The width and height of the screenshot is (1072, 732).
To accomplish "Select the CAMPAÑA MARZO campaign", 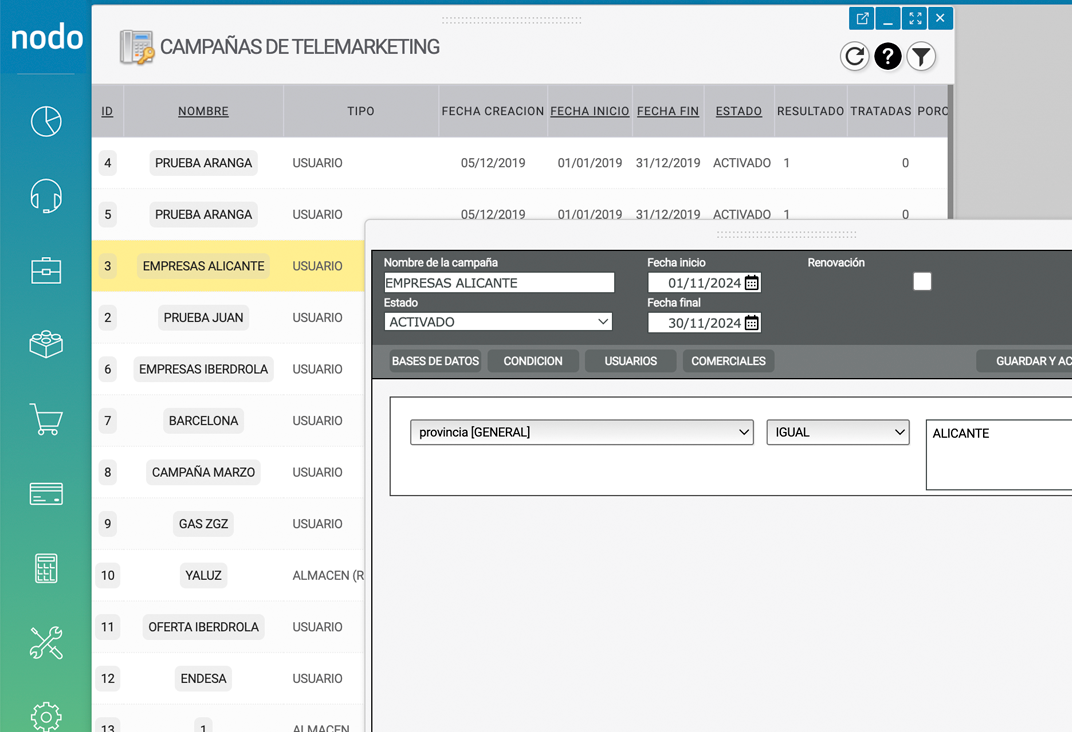I will (x=203, y=472).
